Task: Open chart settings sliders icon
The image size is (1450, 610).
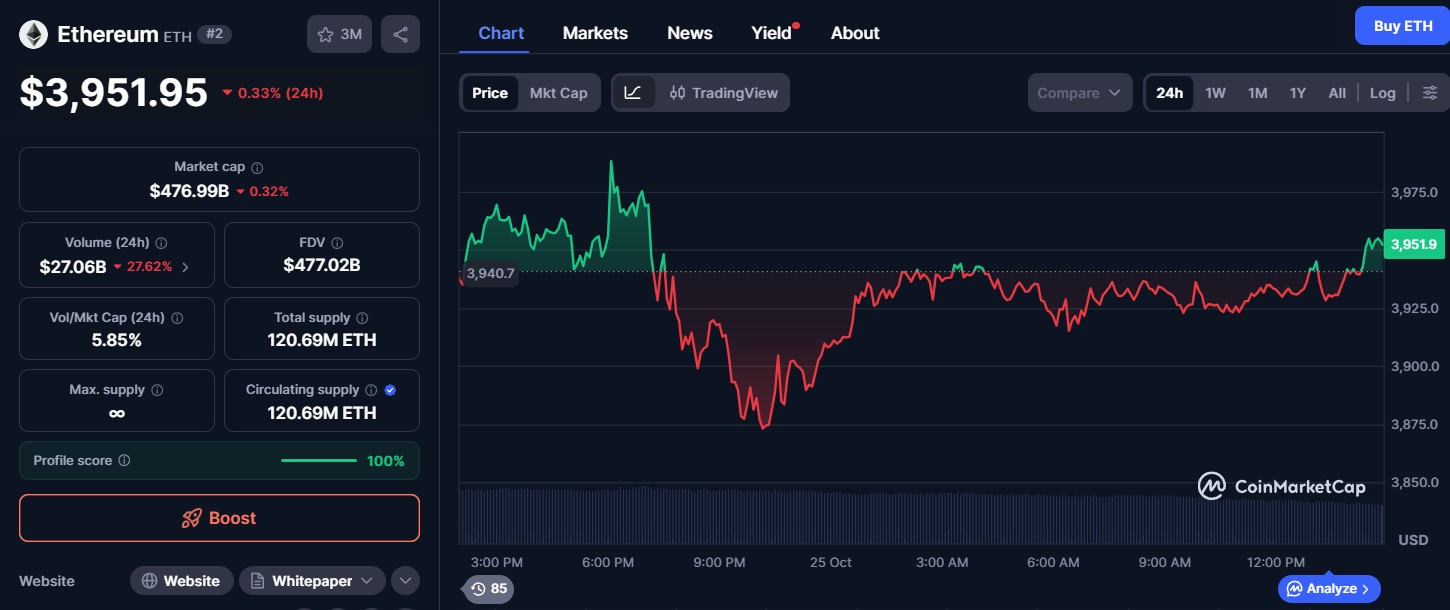Action: [x=1430, y=93]
